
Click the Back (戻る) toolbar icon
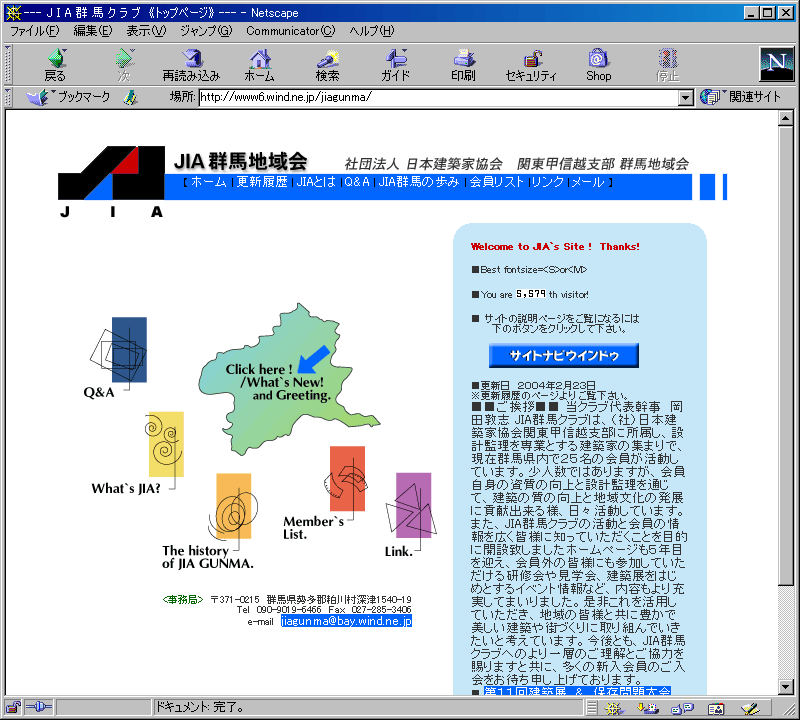(56, 65)
